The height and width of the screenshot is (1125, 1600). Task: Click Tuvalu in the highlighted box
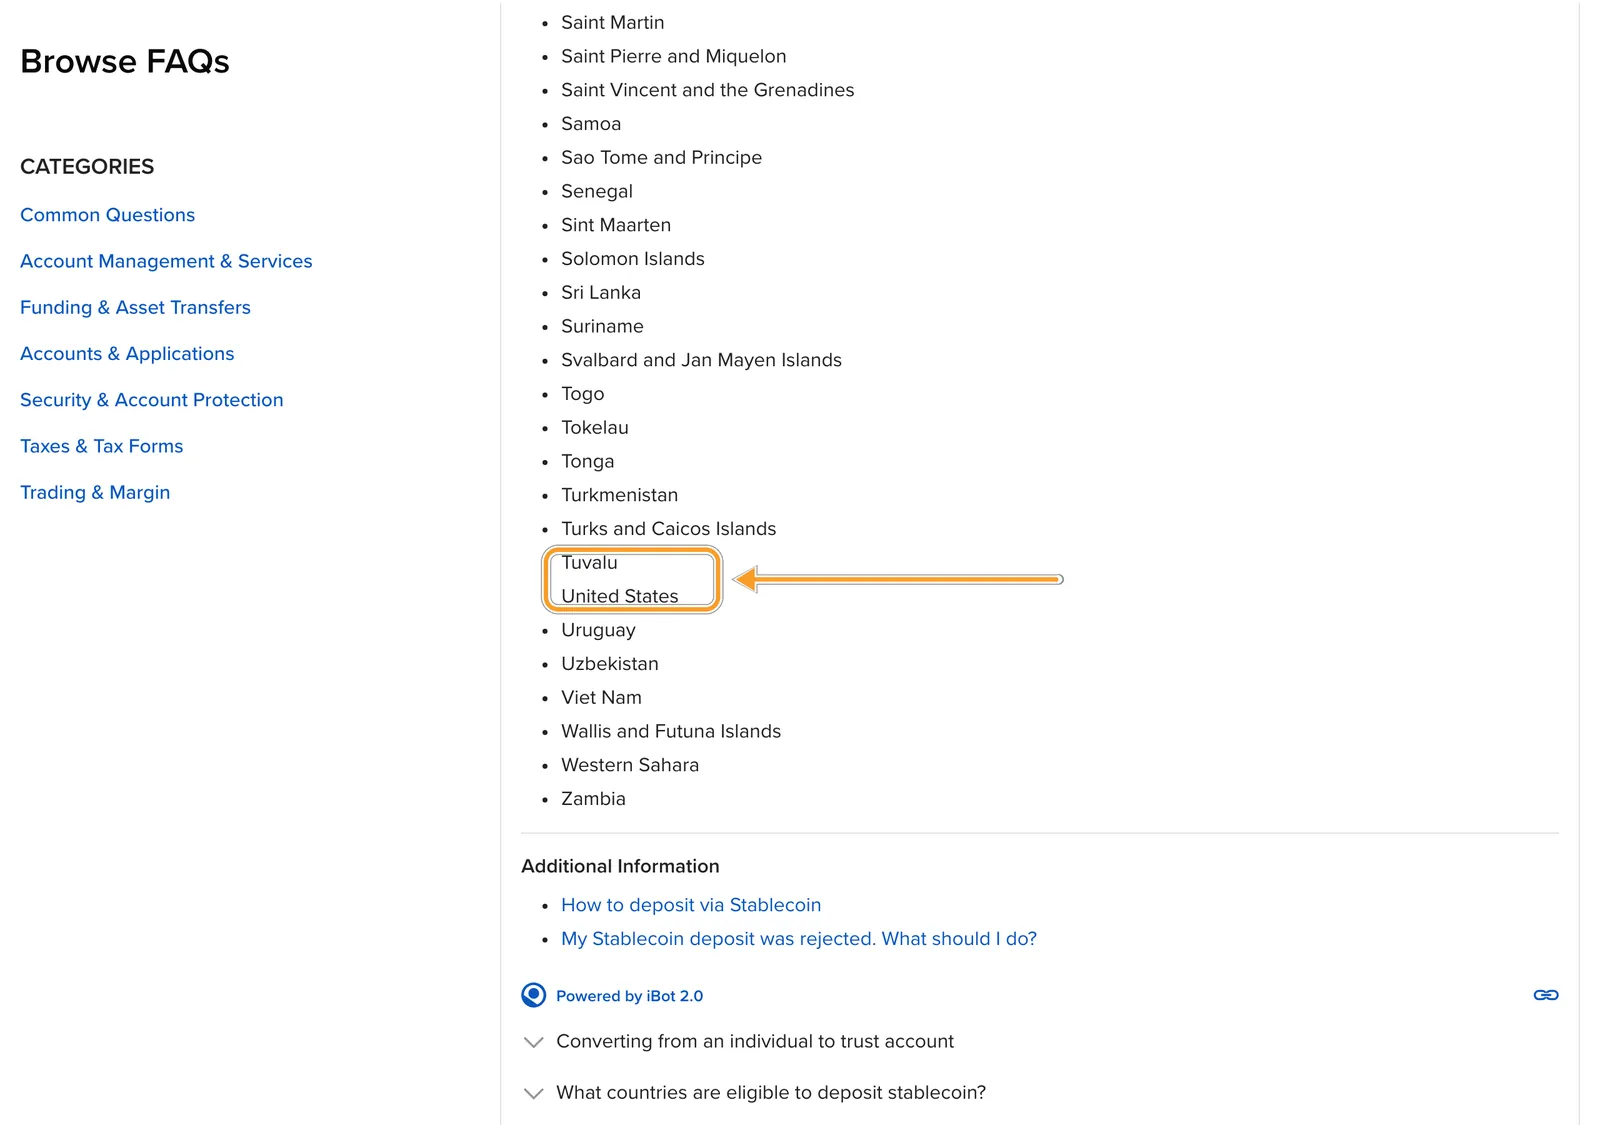(x=589, y=562)
